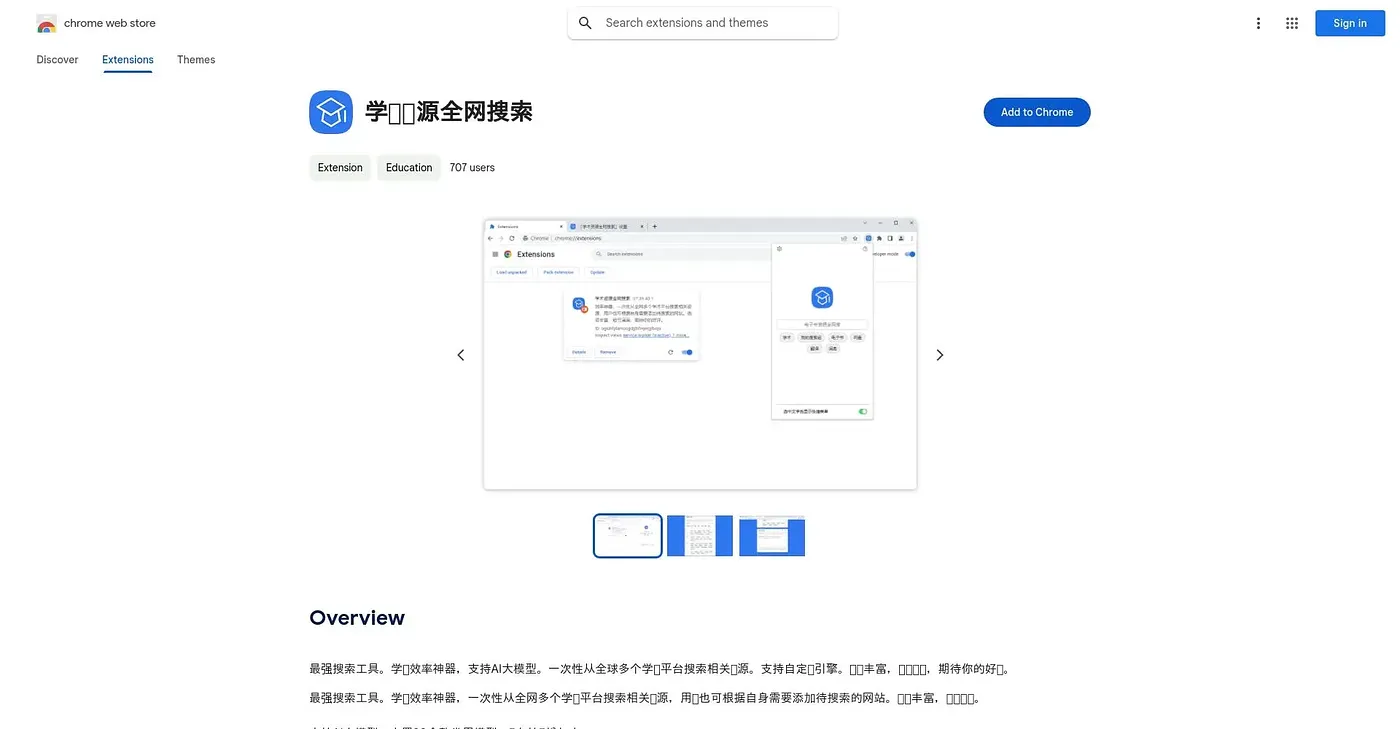Advance to the next screenshot with the right arrow
Image resolution: width=1400 pixels, height=729 pixels.
coord(939,355)
